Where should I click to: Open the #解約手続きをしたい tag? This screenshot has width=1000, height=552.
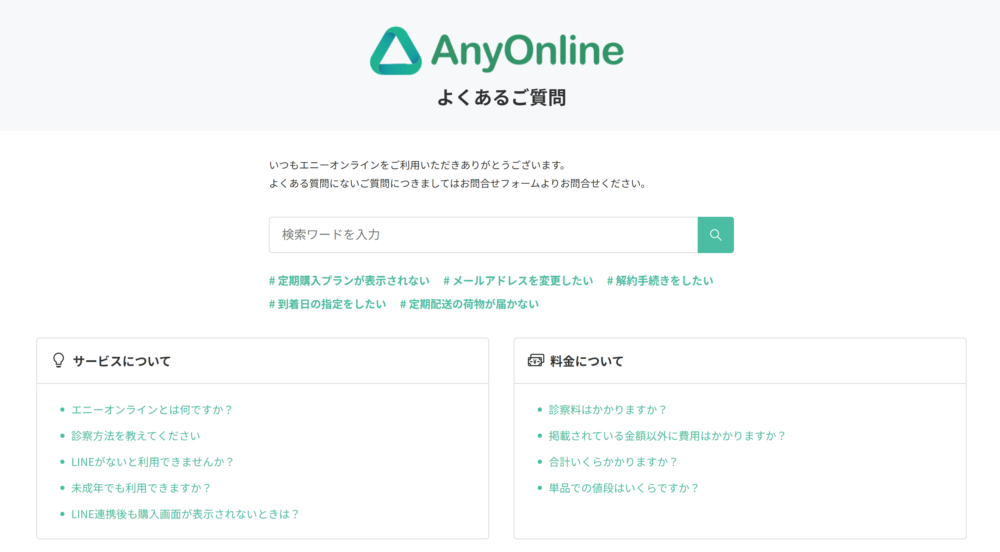(x=660, y=280)
